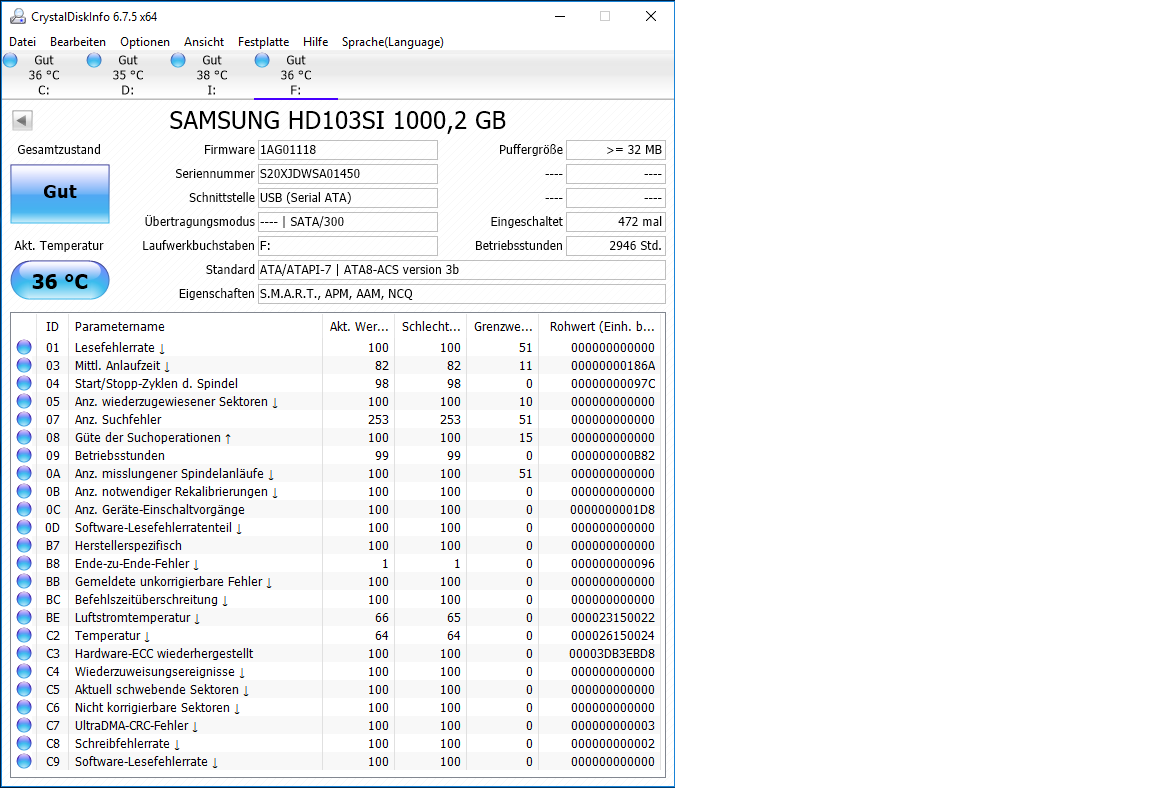
Task: Click the Akt. Wer... column header
Action: [359, 327]
